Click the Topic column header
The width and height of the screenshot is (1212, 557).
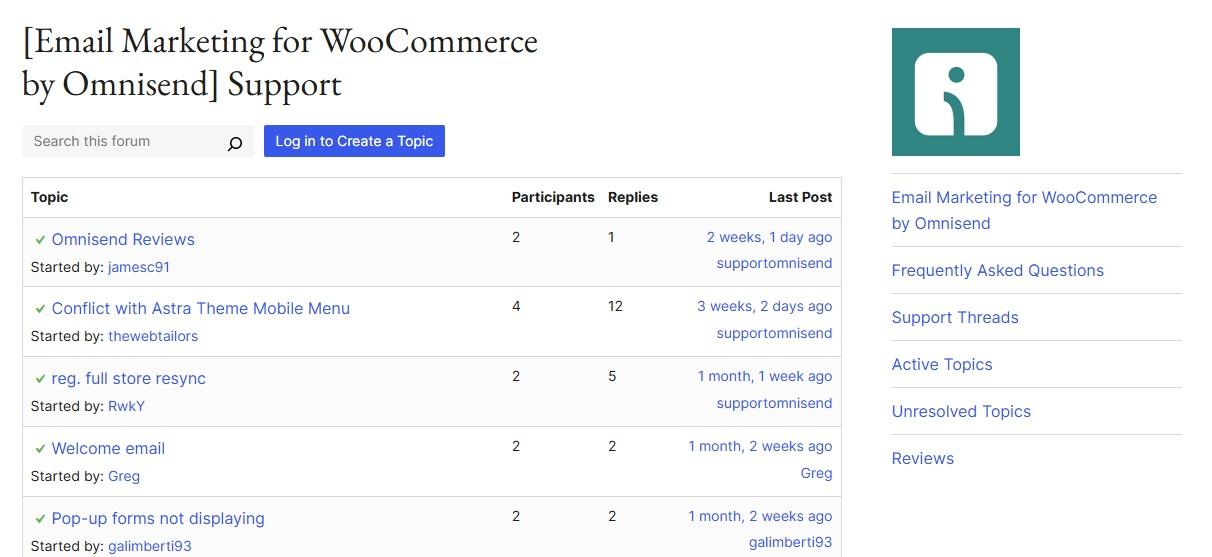pos(50,197)
